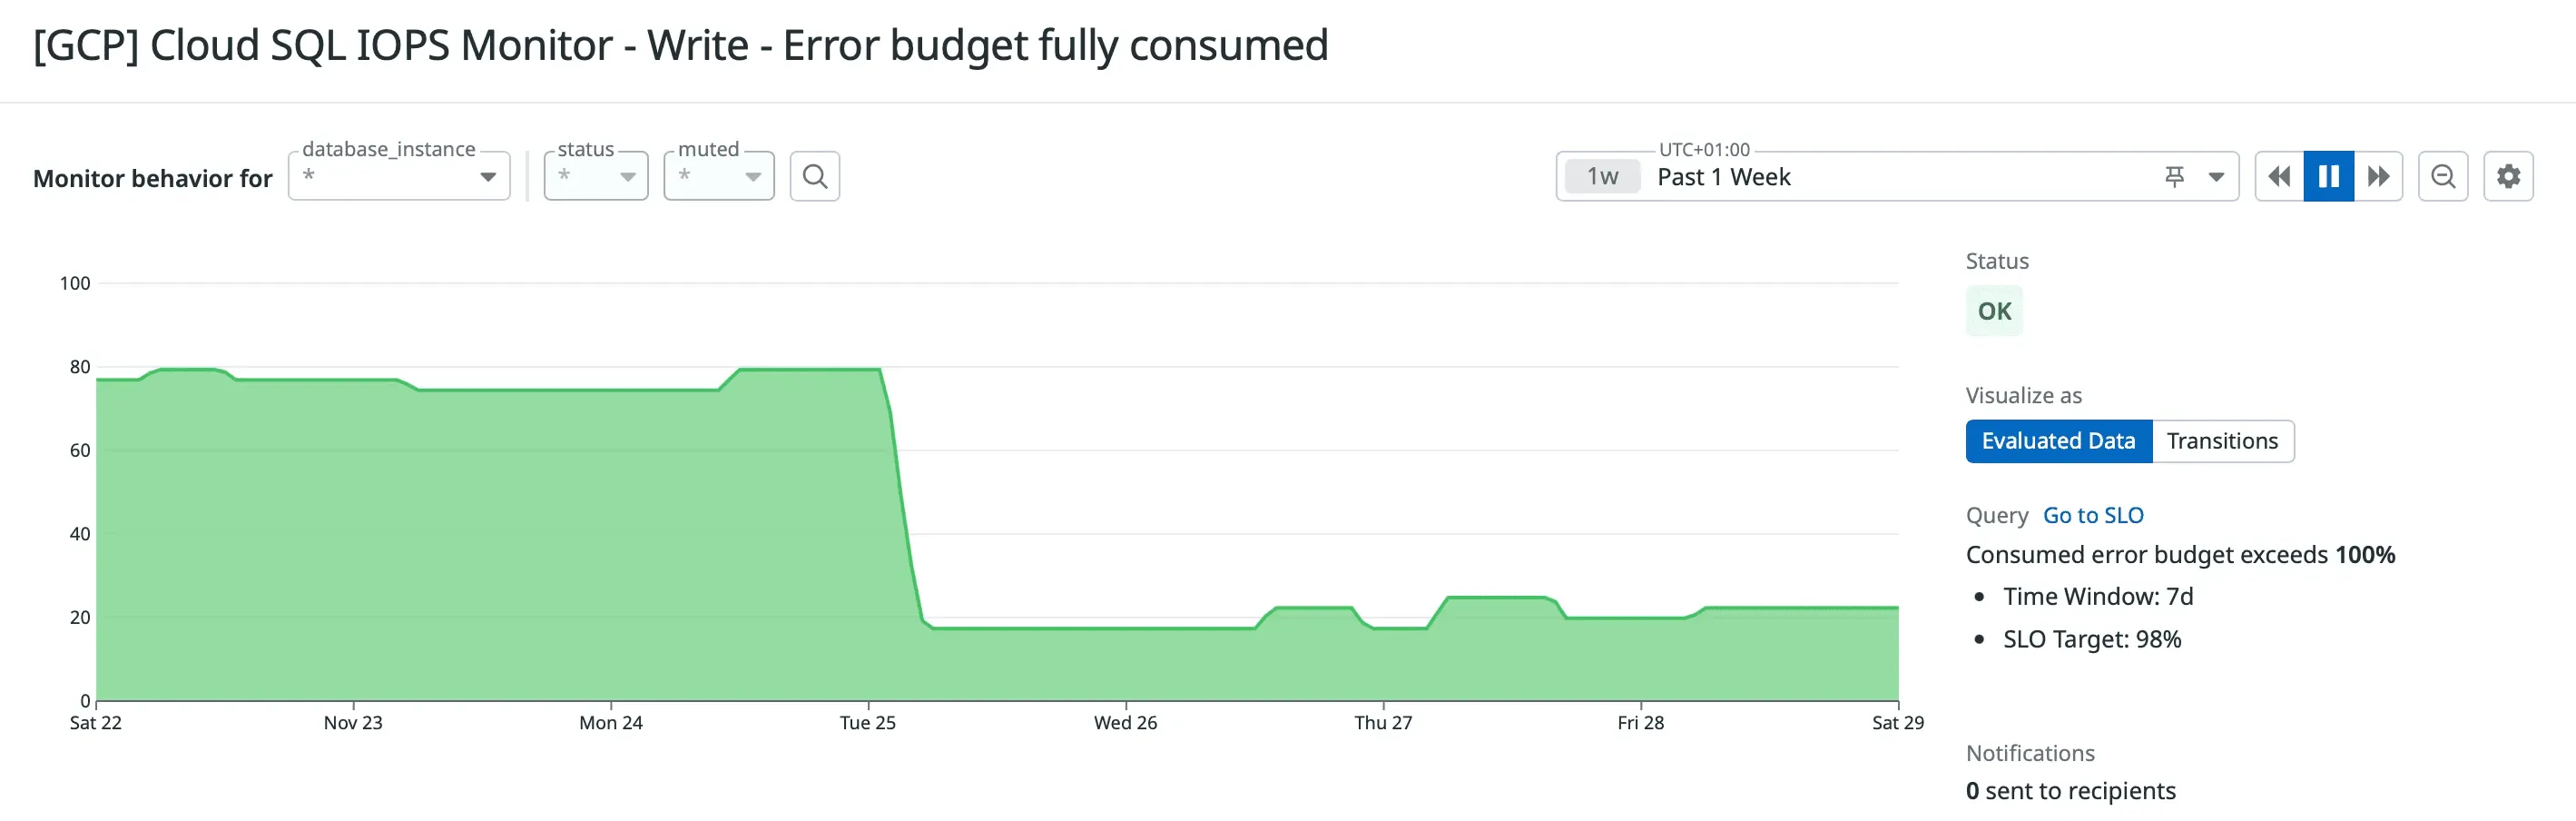The width and height of the screenshot is (2576, 821).
Task: Expand the time range dropdown caret
Action: point(2216,175)
